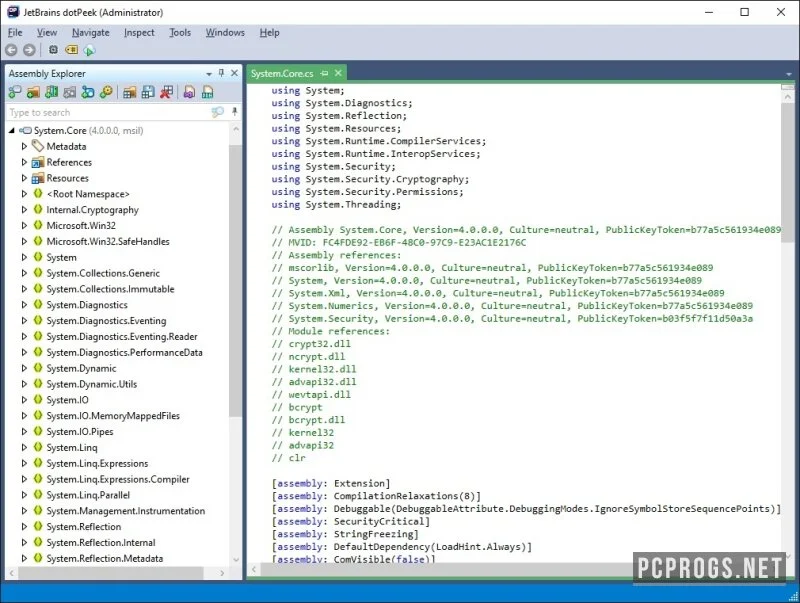
Task: Navigate back with the left arrow button
Action: (12, 50)
